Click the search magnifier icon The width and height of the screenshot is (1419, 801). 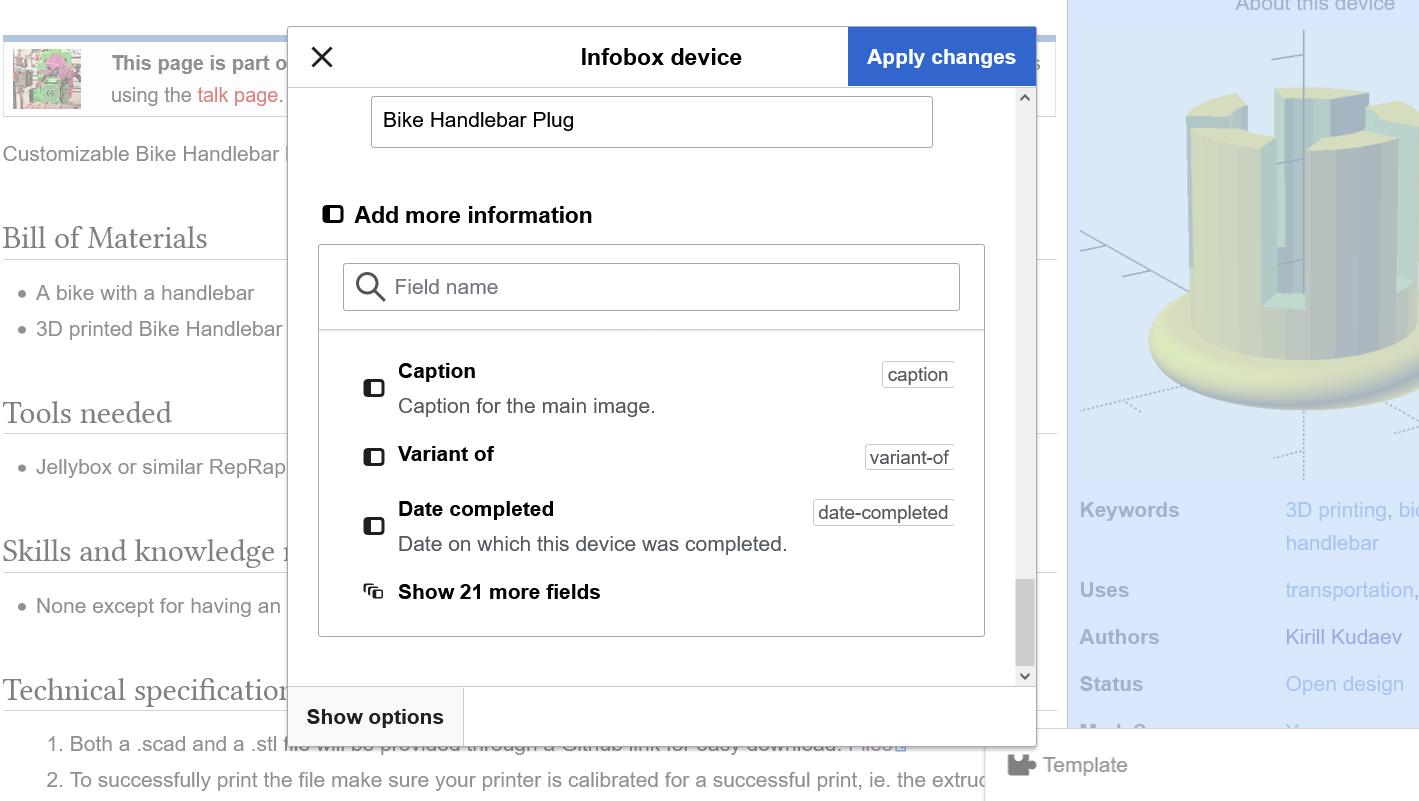tap(370, 287)
